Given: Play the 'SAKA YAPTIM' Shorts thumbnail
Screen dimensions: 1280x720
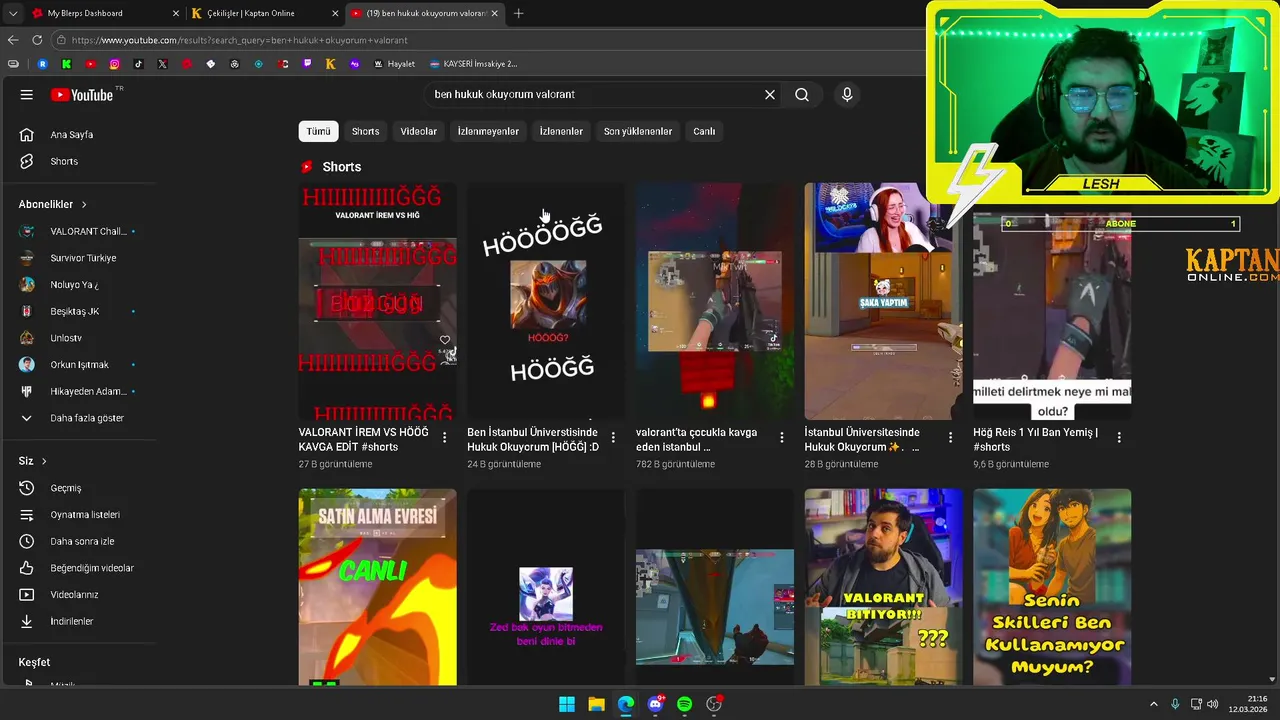Looking at the screenshot, I should [883, 301].
